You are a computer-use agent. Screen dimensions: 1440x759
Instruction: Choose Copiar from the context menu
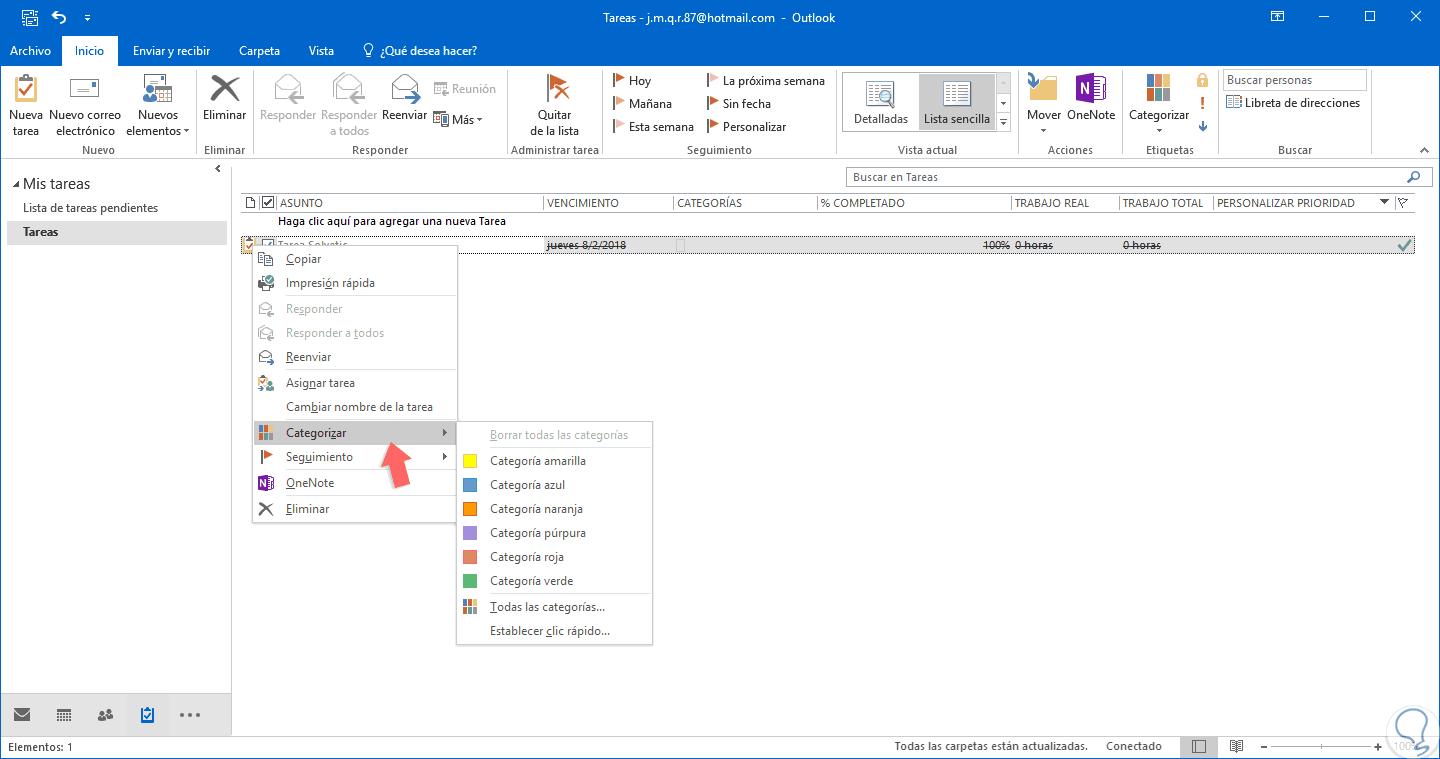point(355,259)
